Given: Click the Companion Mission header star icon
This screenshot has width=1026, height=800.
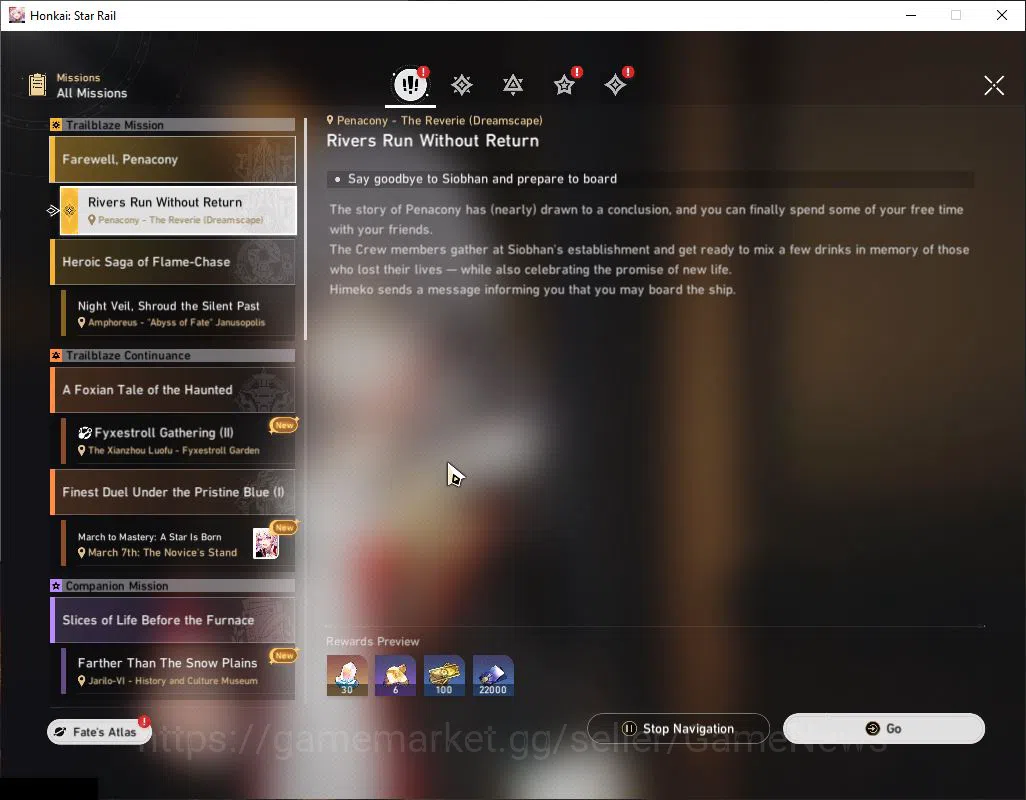Looking at the screenshot, I should (56, 585).
